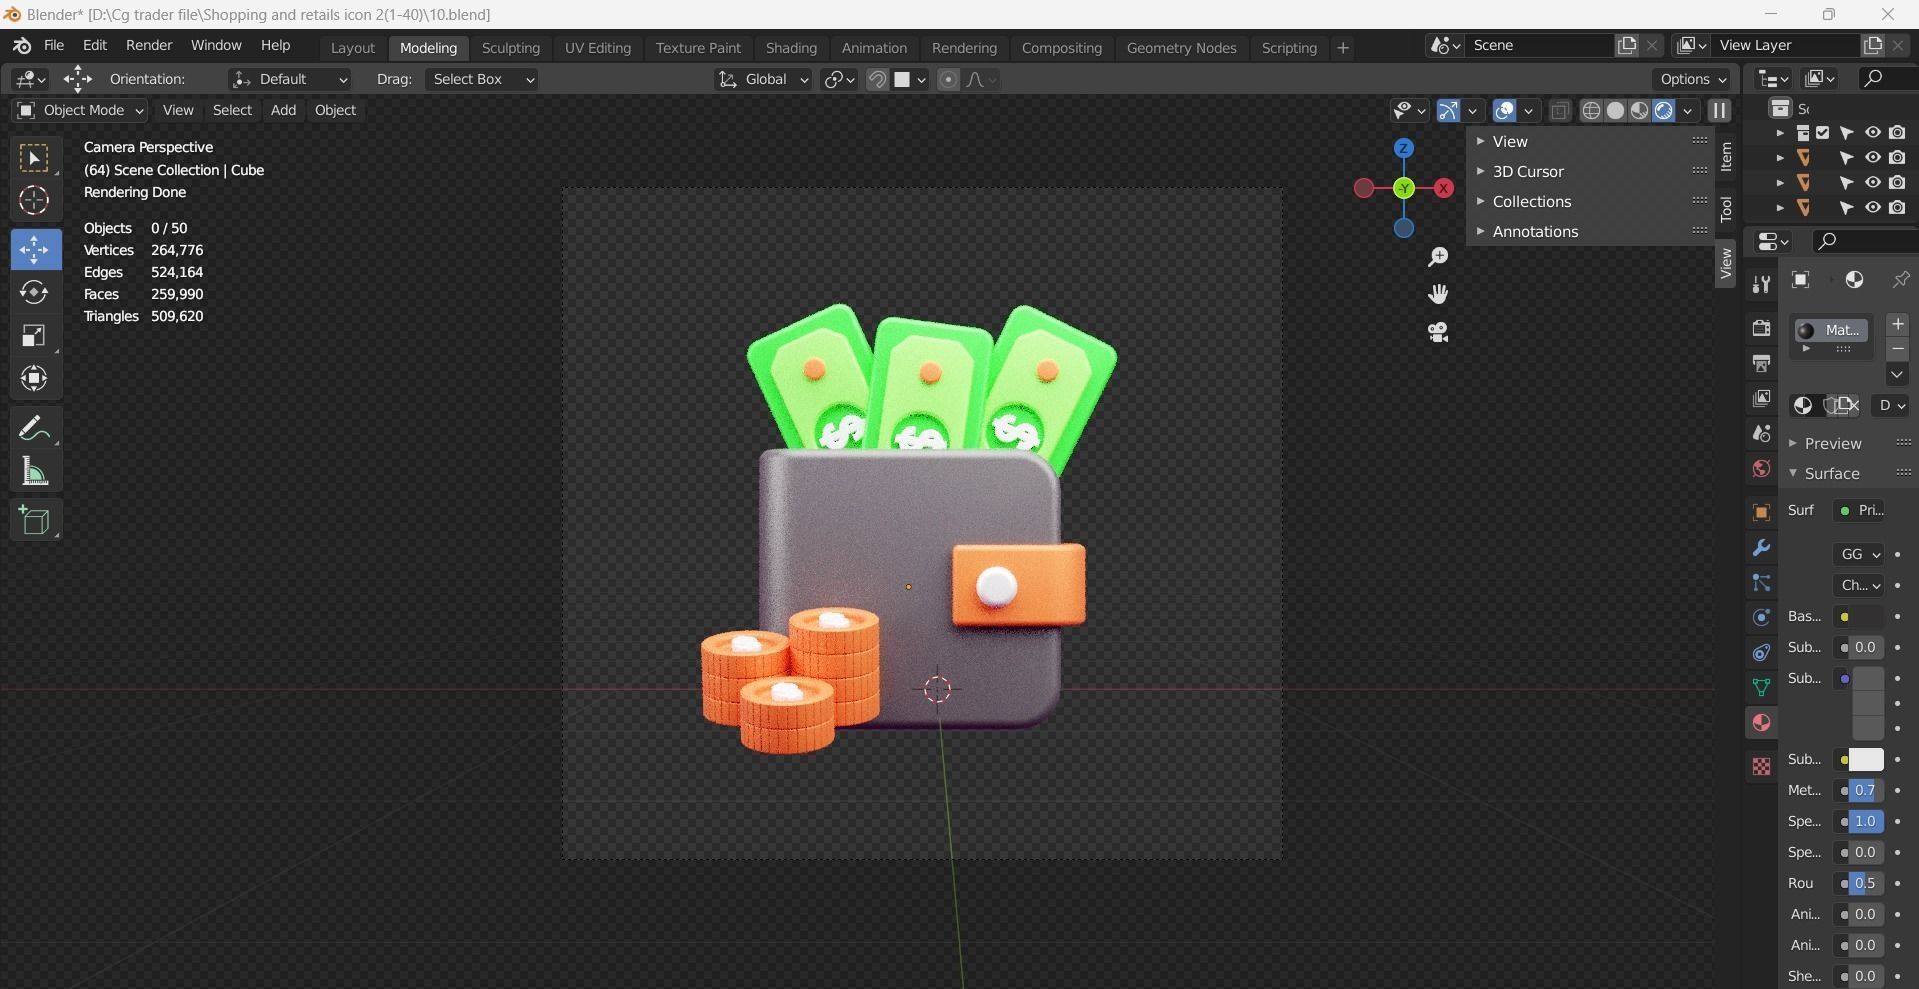Switch to rendered viewport shading
This screenshot has width=1919, height=989.
coord(1663,110)
